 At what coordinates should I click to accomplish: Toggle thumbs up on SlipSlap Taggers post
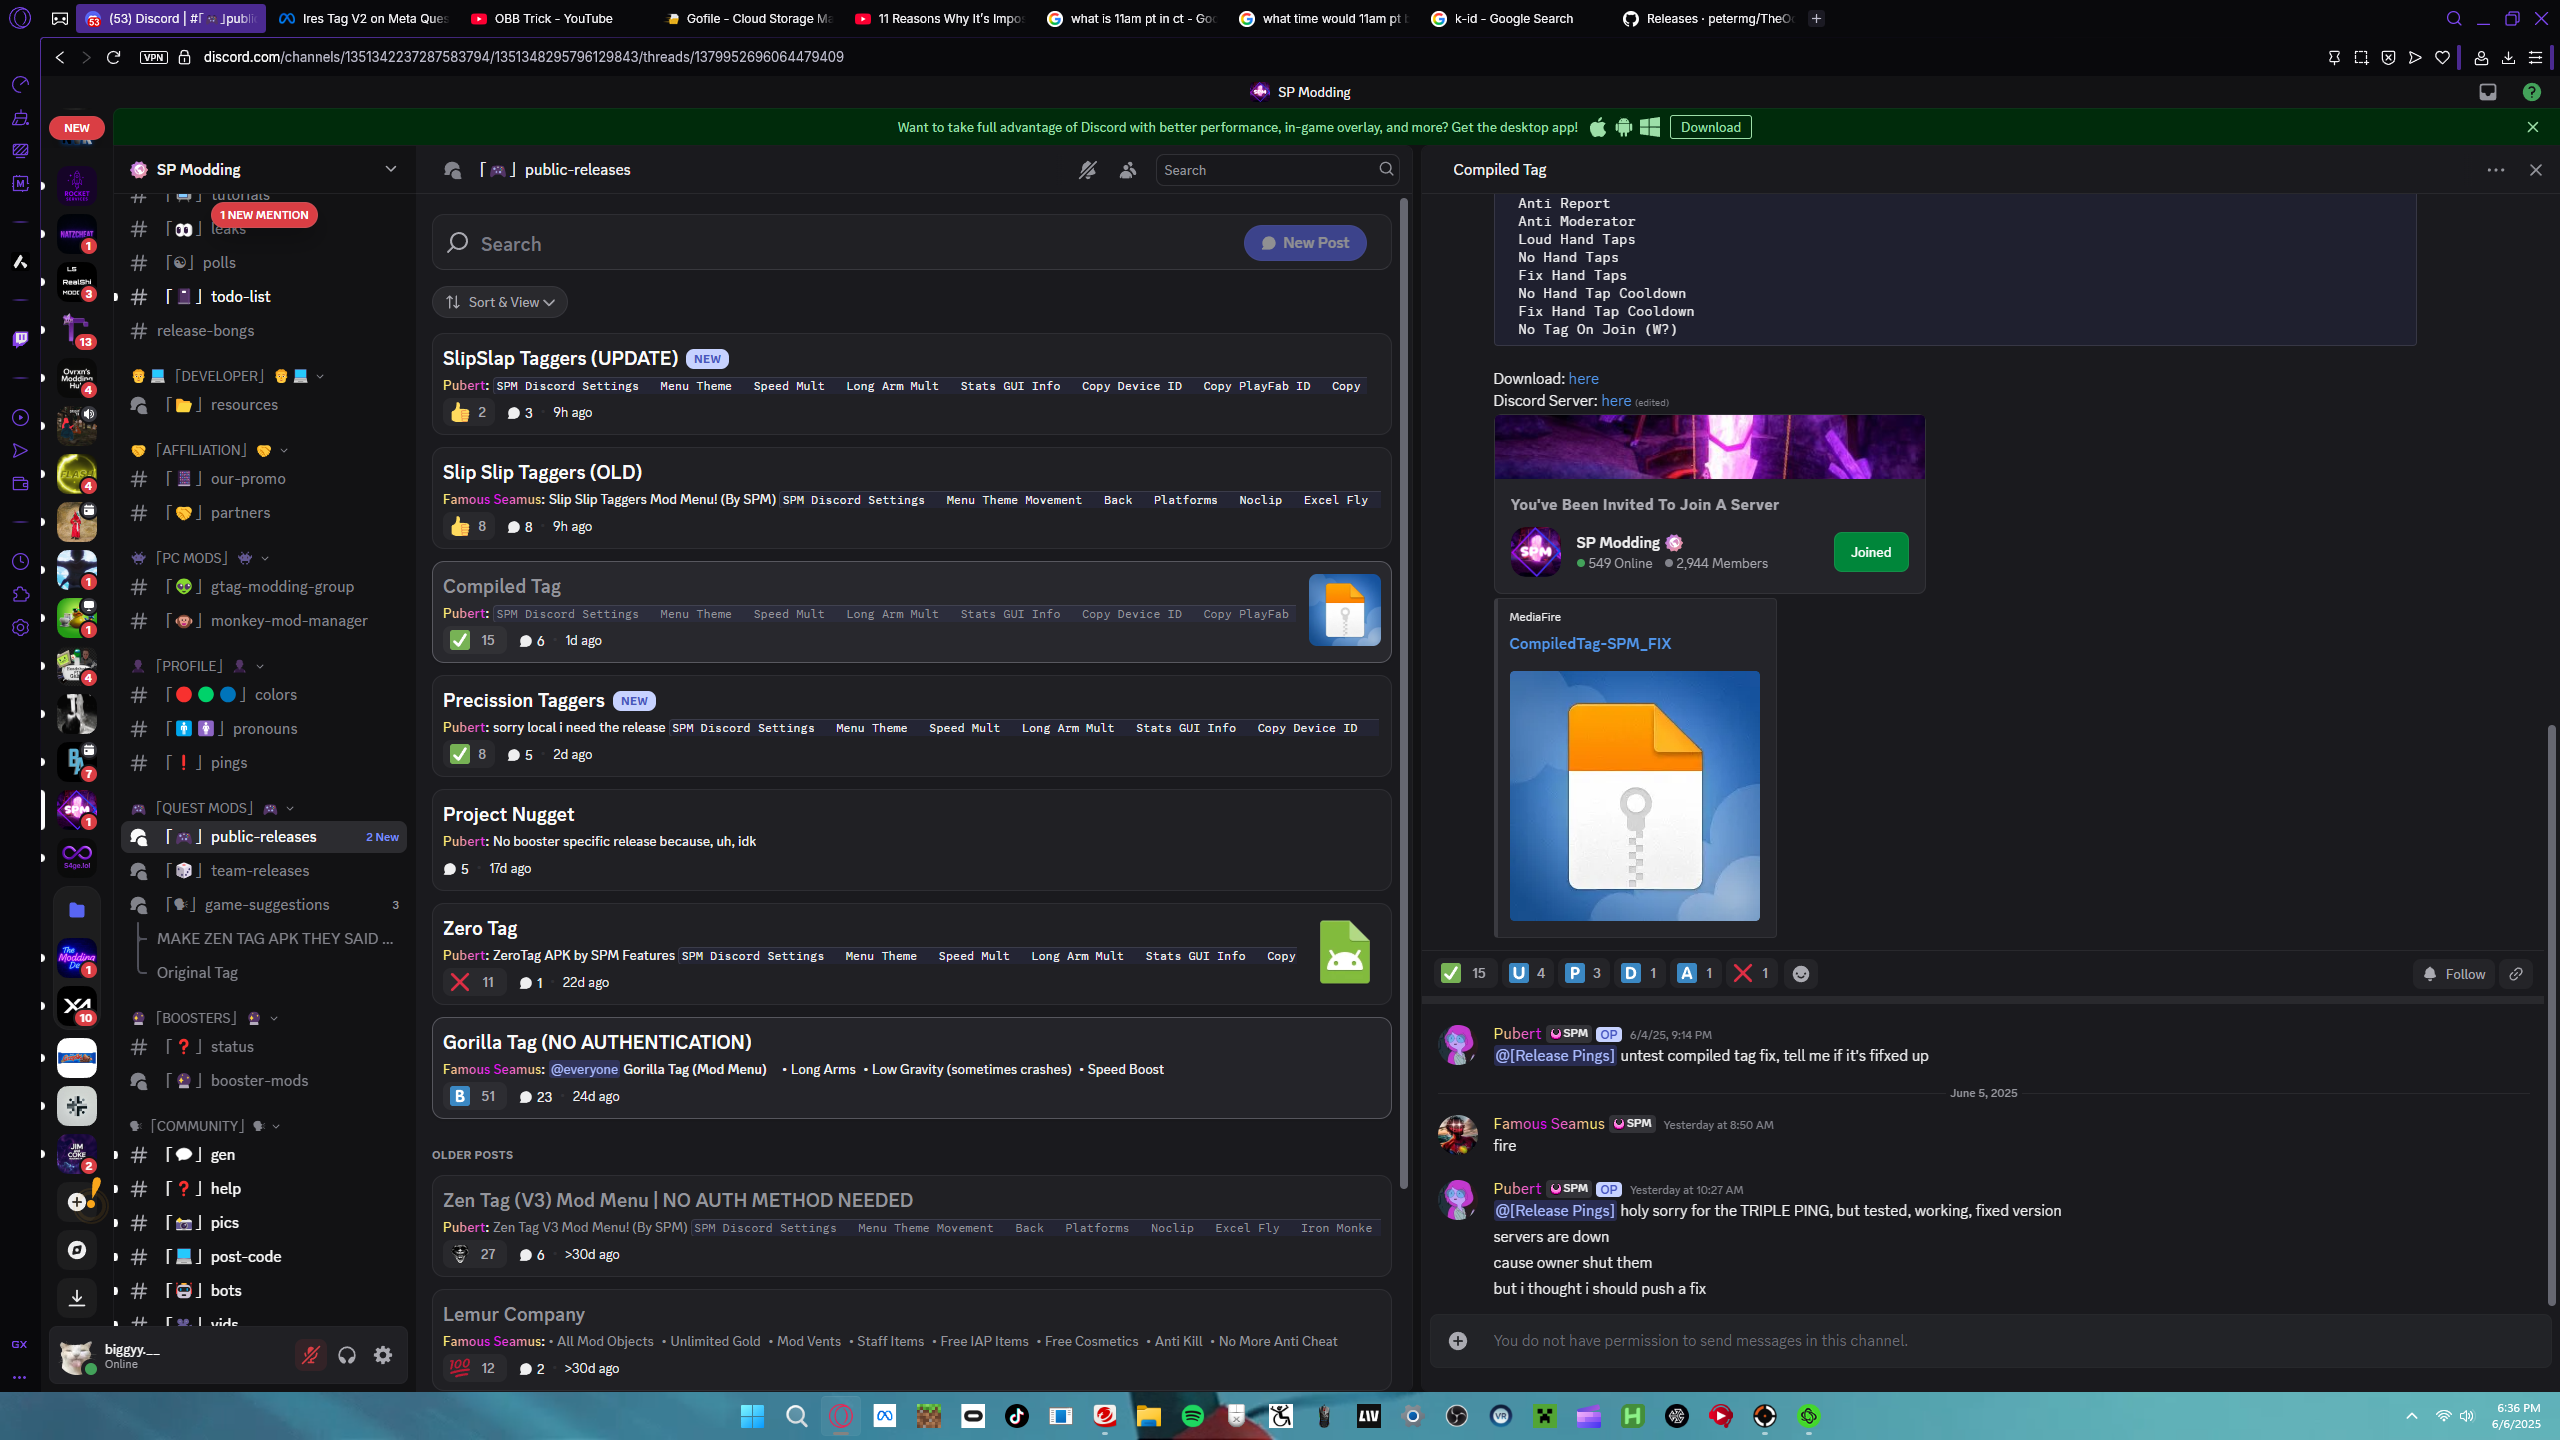click(468, 413)
